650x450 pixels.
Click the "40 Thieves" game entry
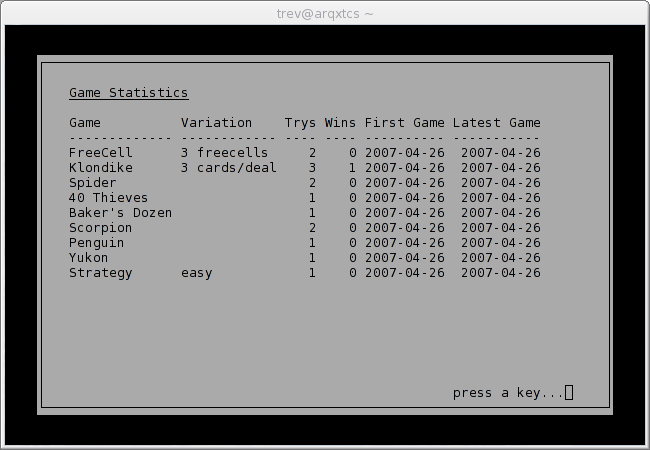pyautogui.click(x=108, y=198)
